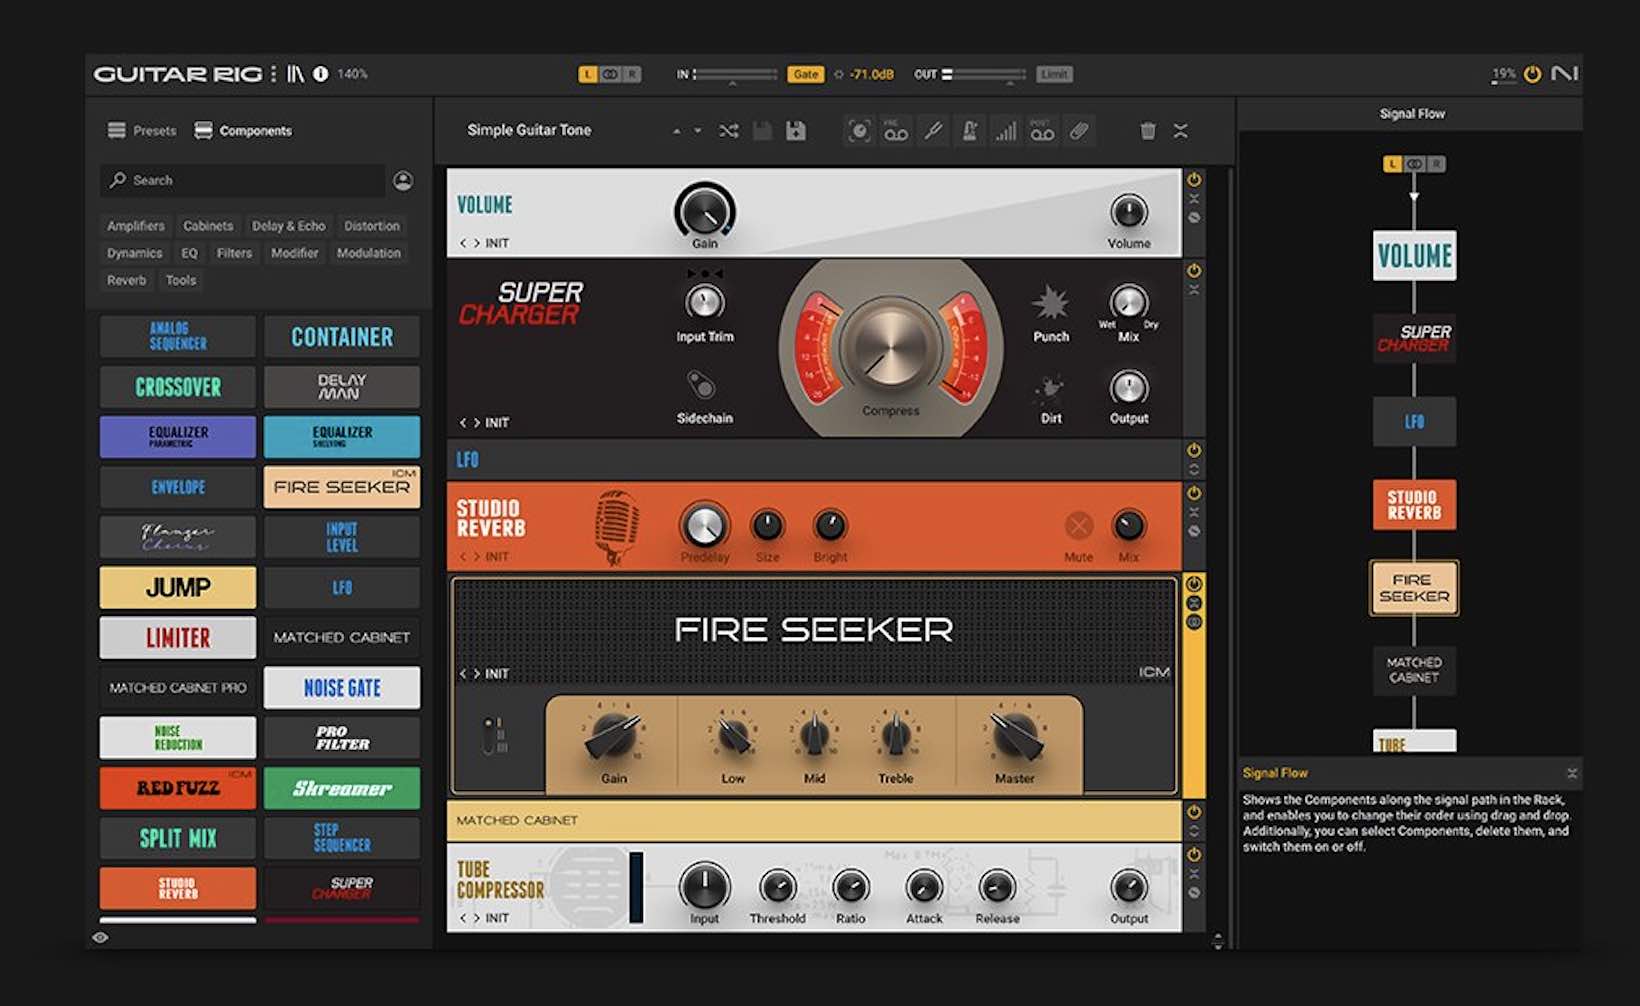Image resolution: width=1640 pixels, height=1006 pixels.
Task: Click the info icon next to Guitar Rig logo
Action: point(320,74)
